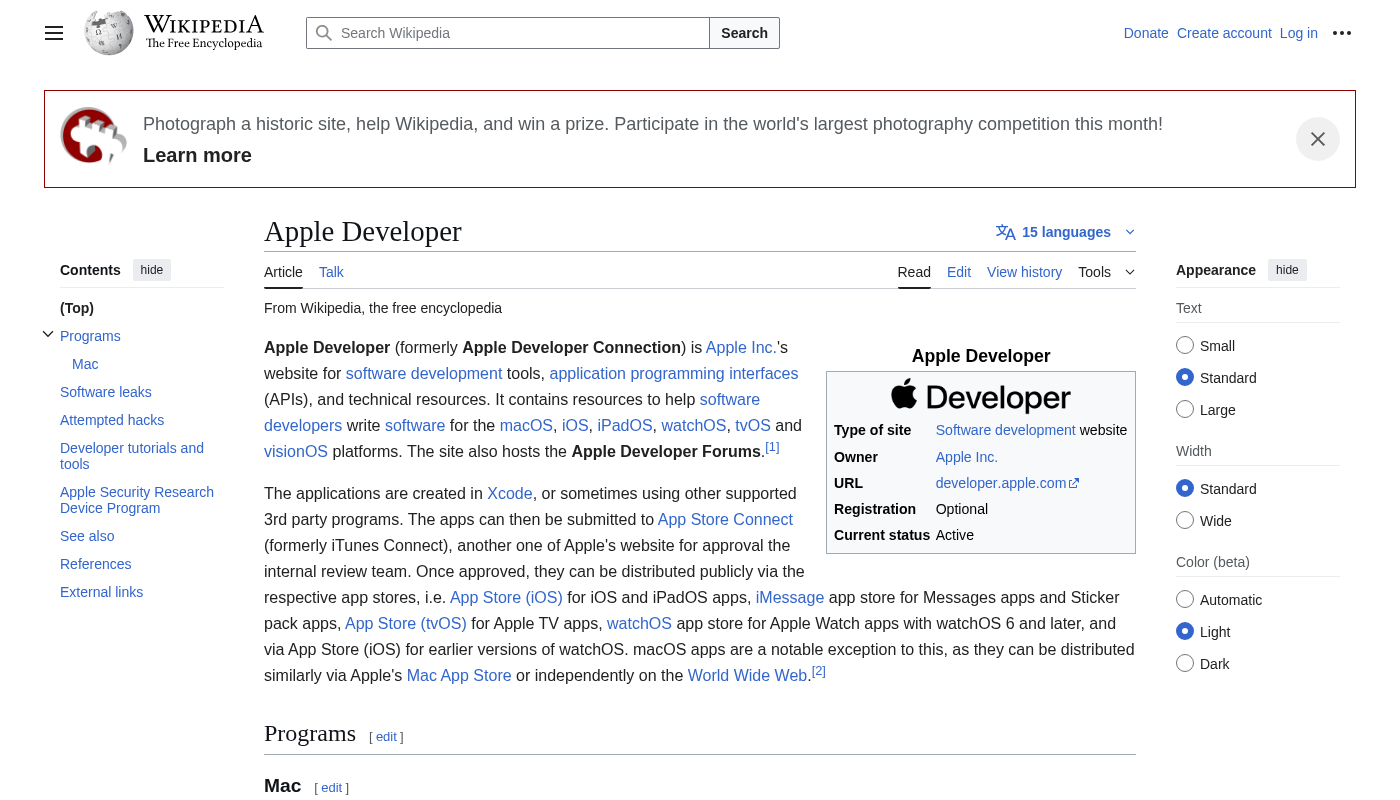Screen dimensions: 1400x800
Task: Collapse the Programs section in Contents
Action: point(48,334)
